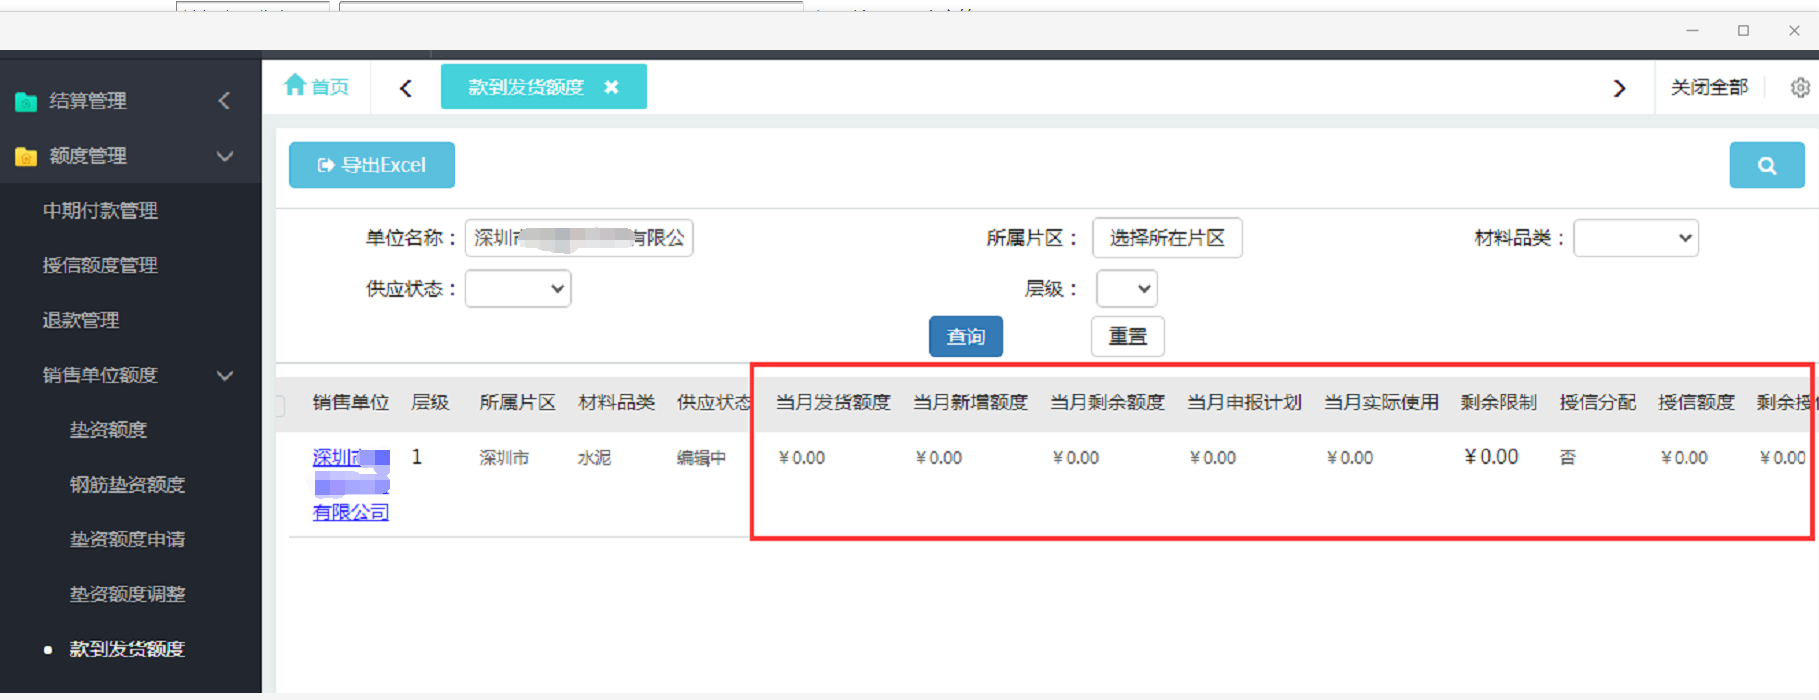Click the 当月剩余额度 column header
The height and width of the screenshot is (700, 1819).
point(1107,402)
